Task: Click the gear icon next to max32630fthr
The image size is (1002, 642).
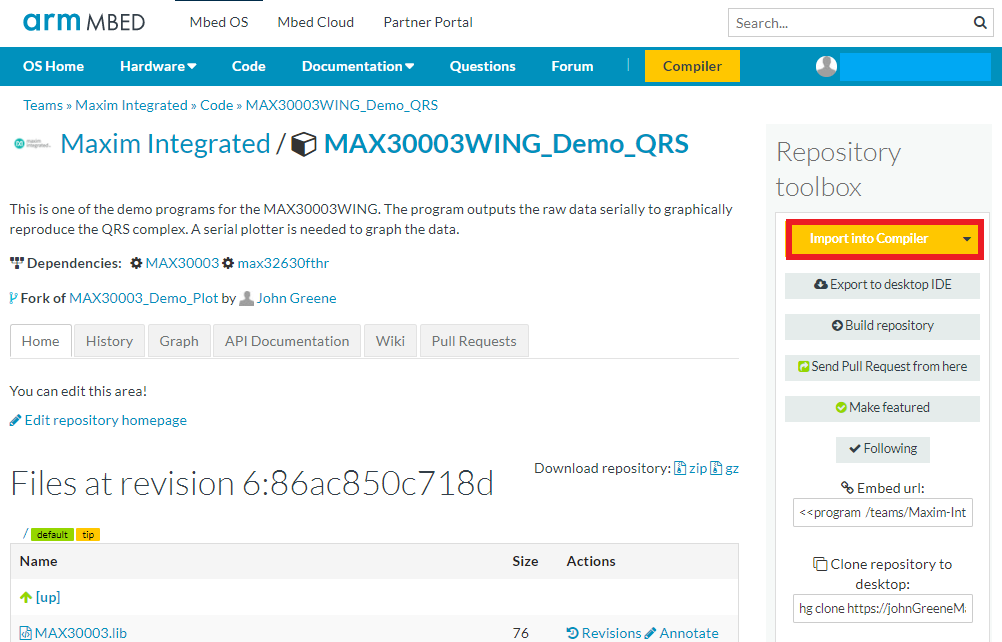Action: click(x=228, y=263)
